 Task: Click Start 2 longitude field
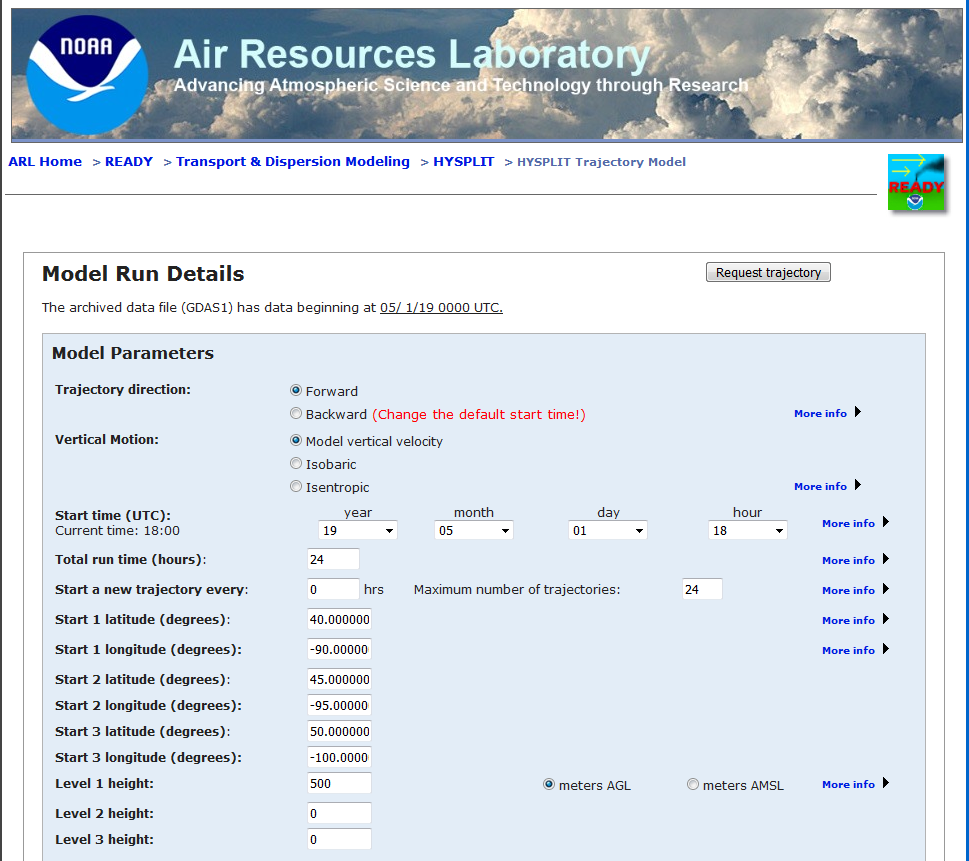339,705
